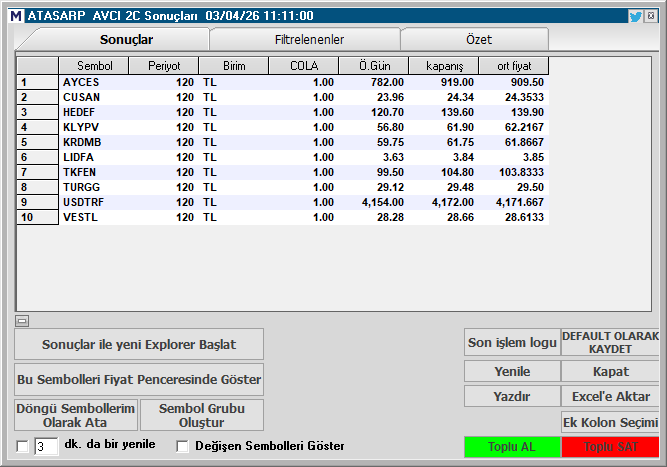
Task: Open Ek Kolon Seçimi column chooser
Action: tap(610, 422)
